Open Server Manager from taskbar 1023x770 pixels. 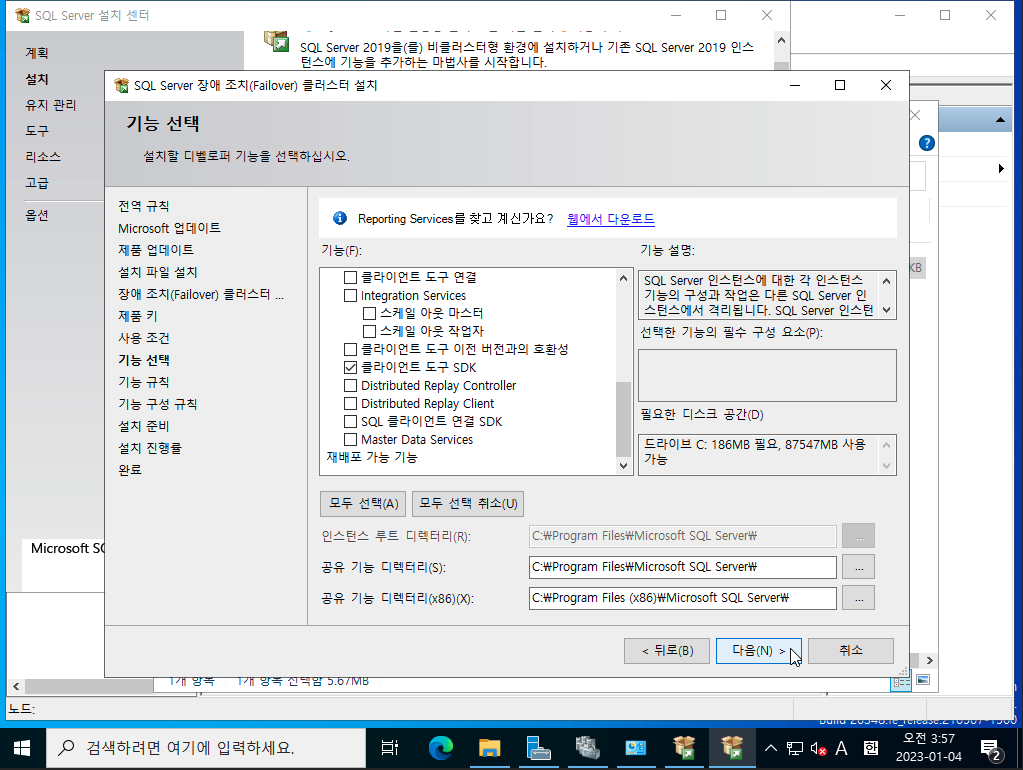click(538, 748)
